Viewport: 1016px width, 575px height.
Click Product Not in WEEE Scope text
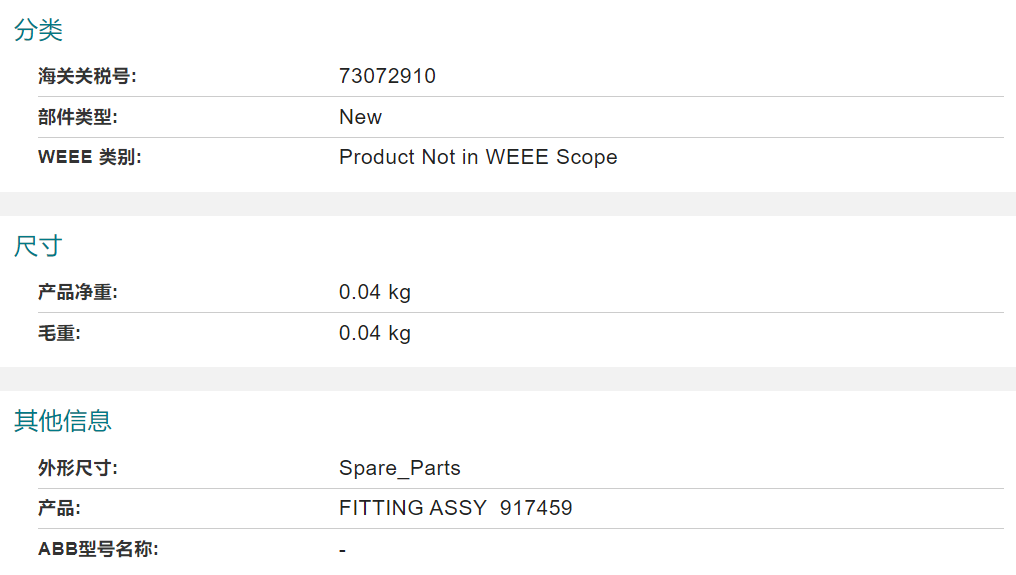pos(478,157)
